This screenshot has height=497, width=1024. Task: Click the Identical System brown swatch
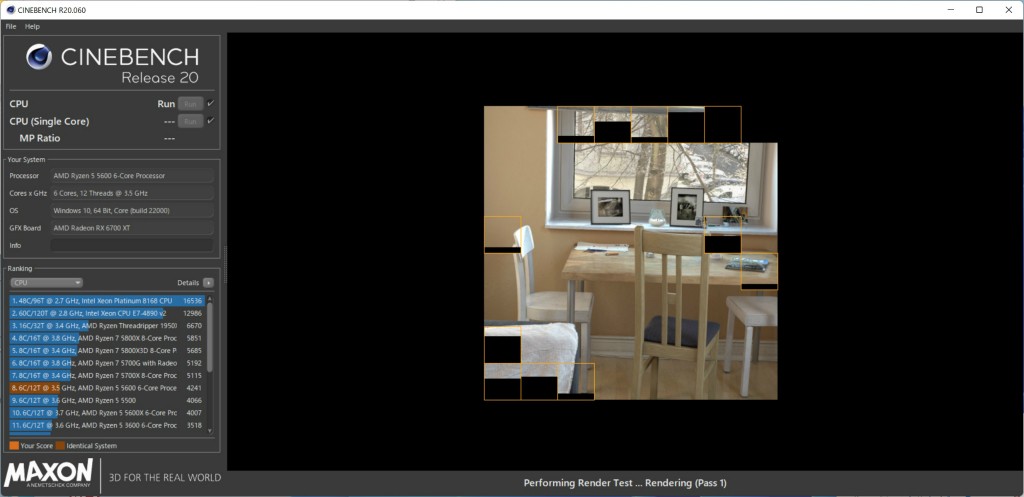pos(60,446)
